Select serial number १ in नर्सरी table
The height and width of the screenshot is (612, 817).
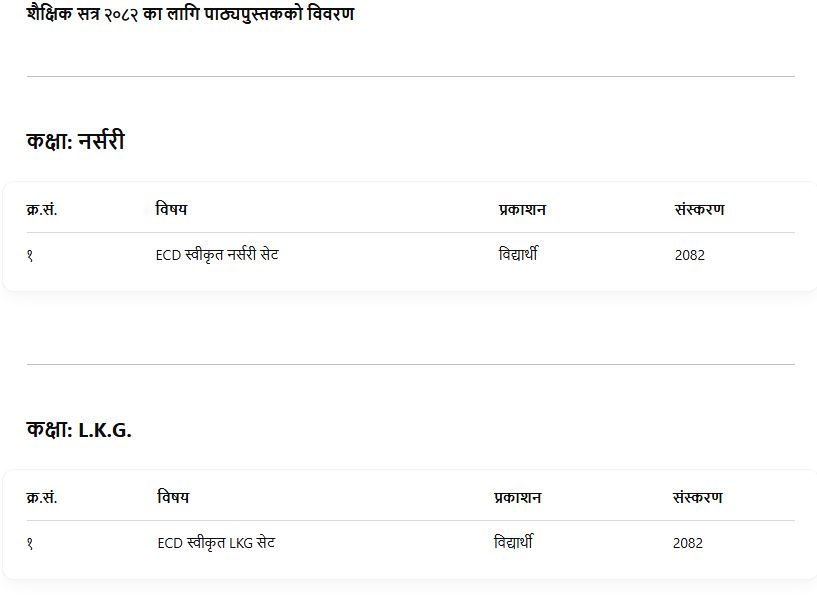click(x=30, y=255)
